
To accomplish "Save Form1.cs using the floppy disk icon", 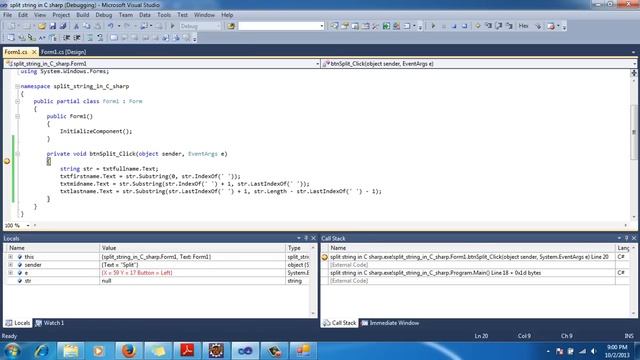I will tap(53, 26).
